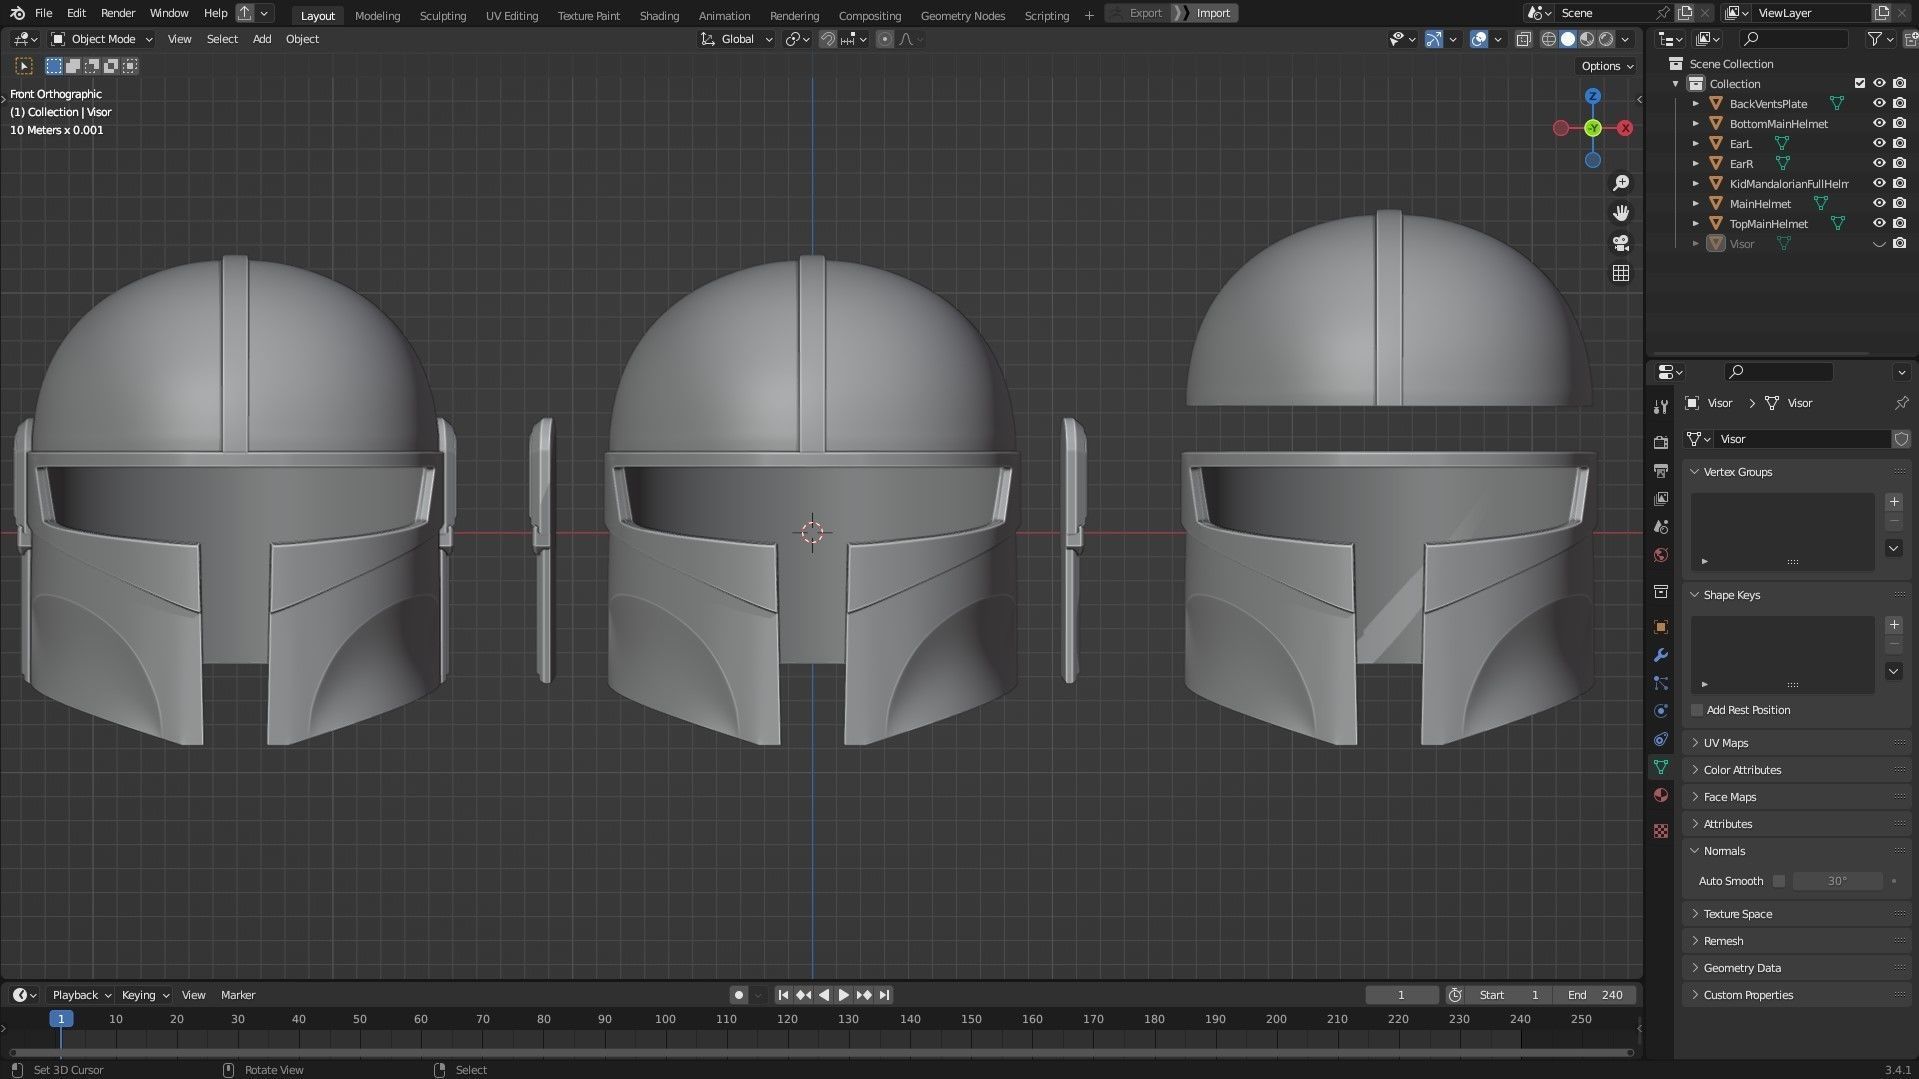Open the Modifiers wrench properties tab
The image size is (1919, 1079).
[1661, 656]
